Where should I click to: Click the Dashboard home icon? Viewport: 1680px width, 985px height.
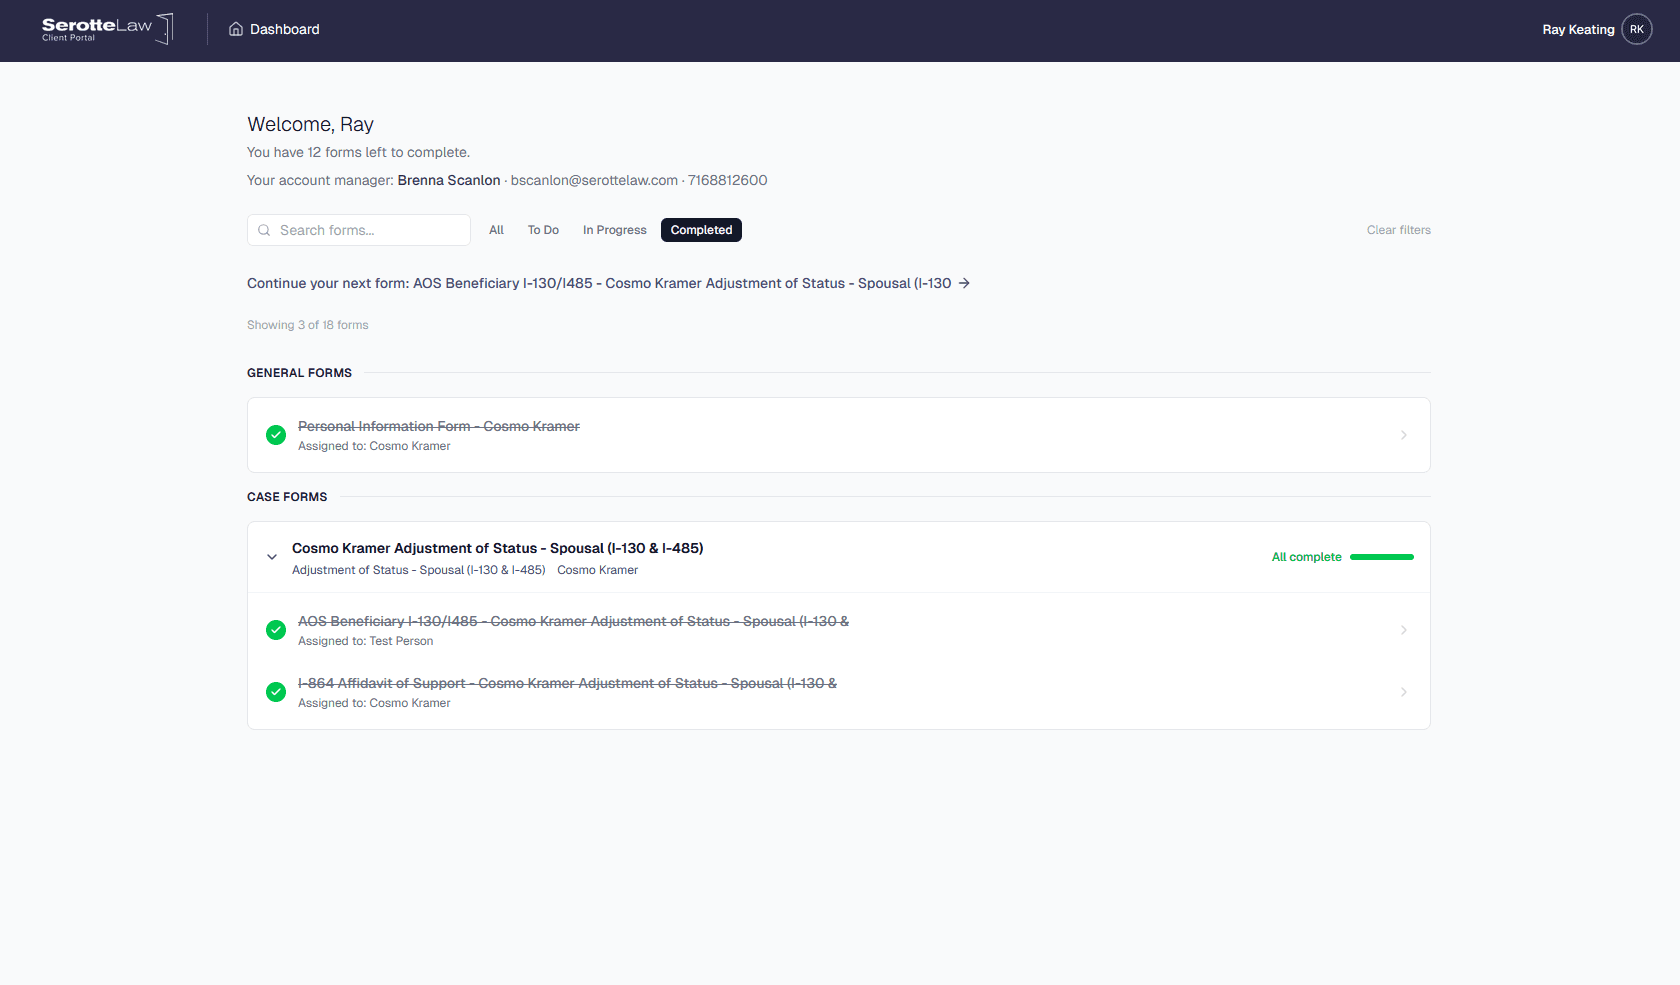pos(236,29)
